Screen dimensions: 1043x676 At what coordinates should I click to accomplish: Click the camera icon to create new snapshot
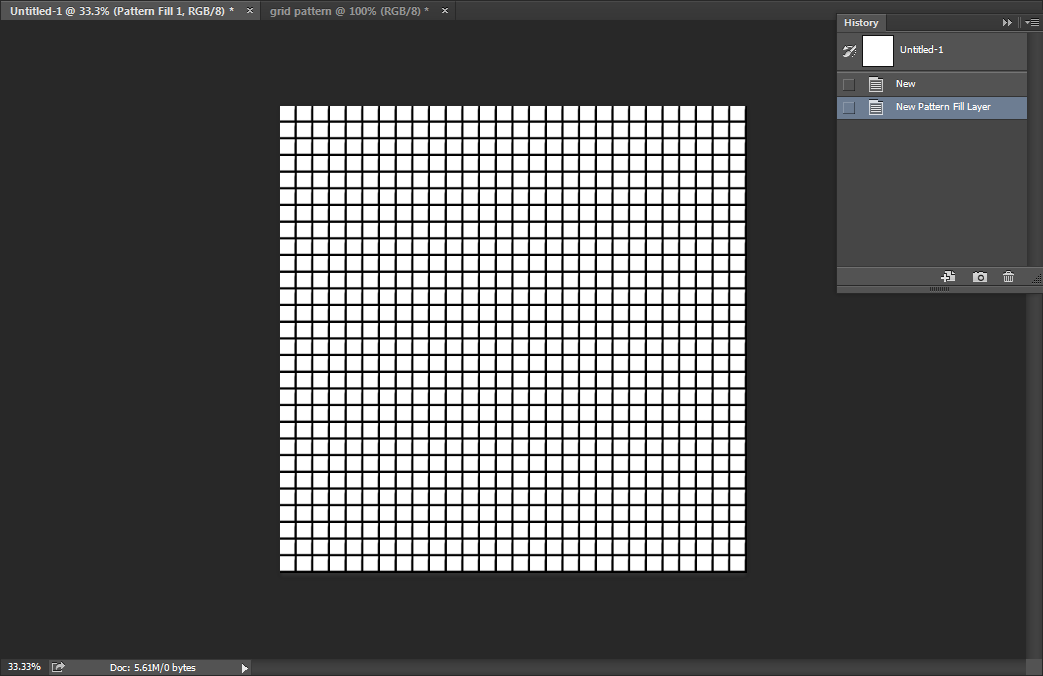click(x=979, y=277)
